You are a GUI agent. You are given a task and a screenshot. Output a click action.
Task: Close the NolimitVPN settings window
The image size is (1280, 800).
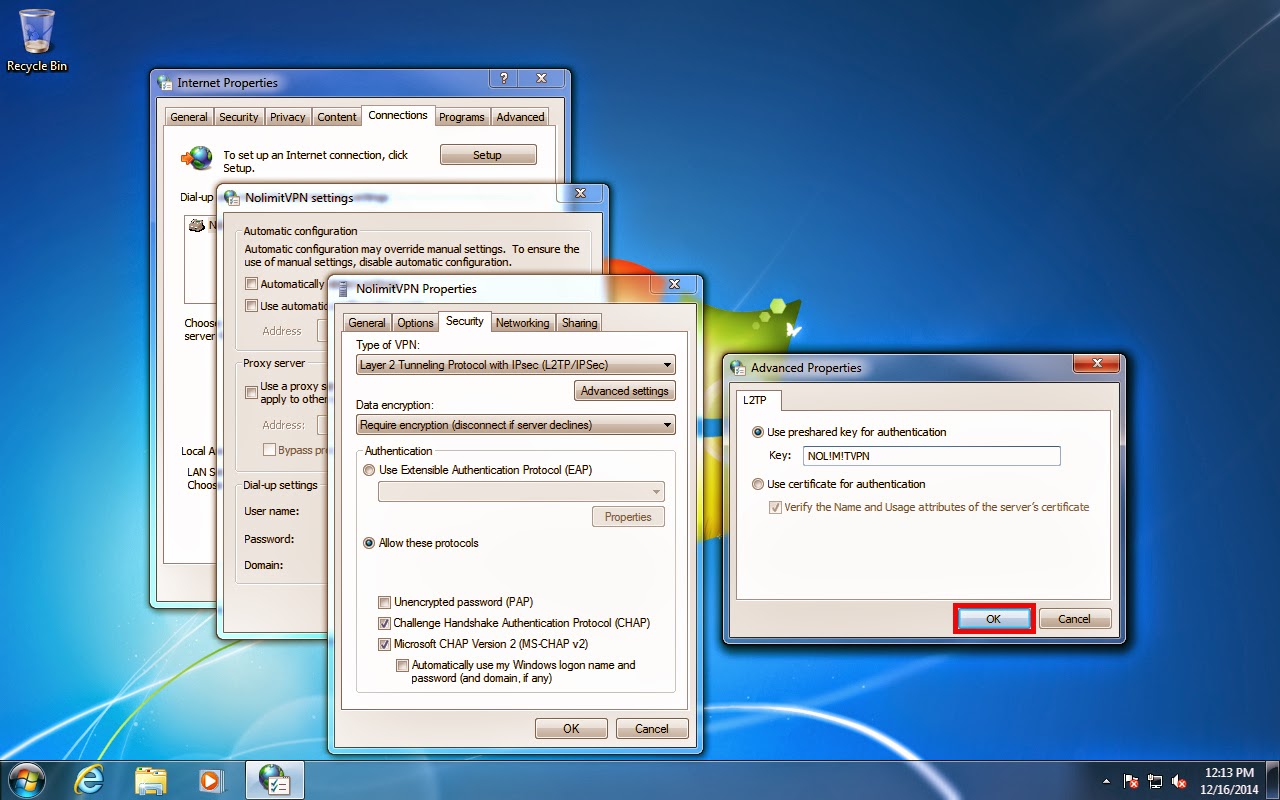click(581, 193)
